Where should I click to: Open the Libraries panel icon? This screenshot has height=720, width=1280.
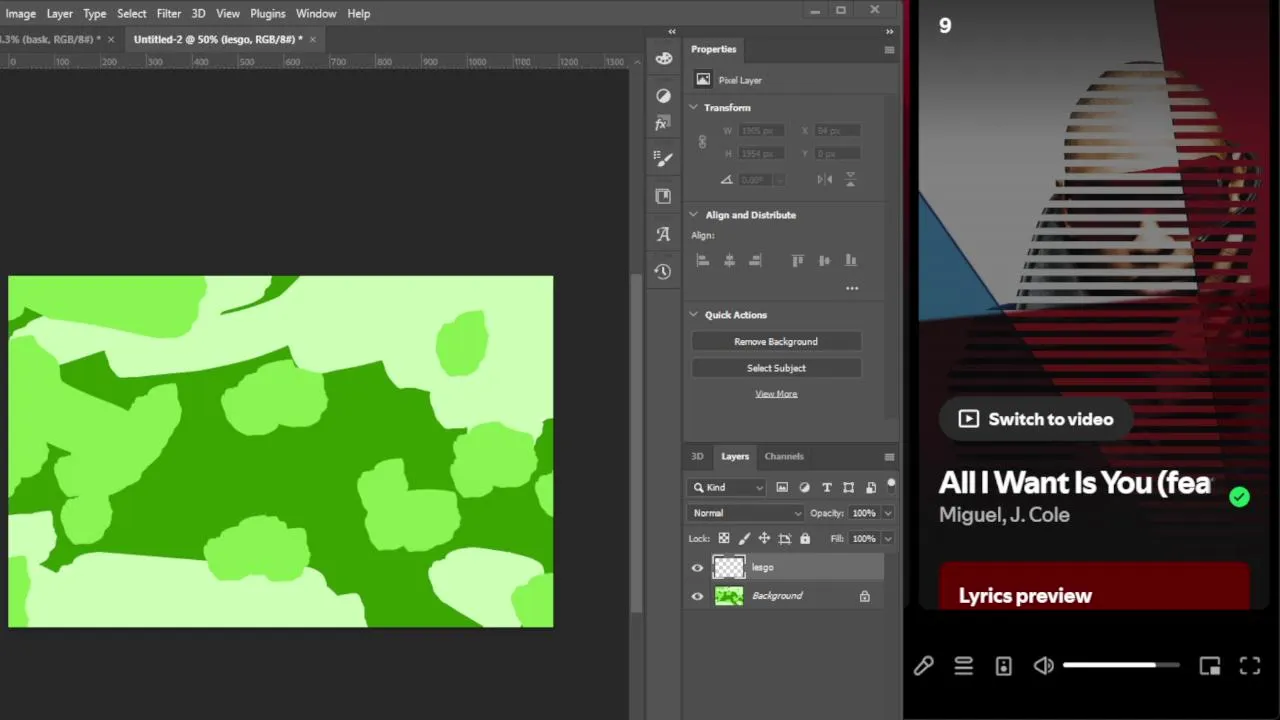coord(663,196)
